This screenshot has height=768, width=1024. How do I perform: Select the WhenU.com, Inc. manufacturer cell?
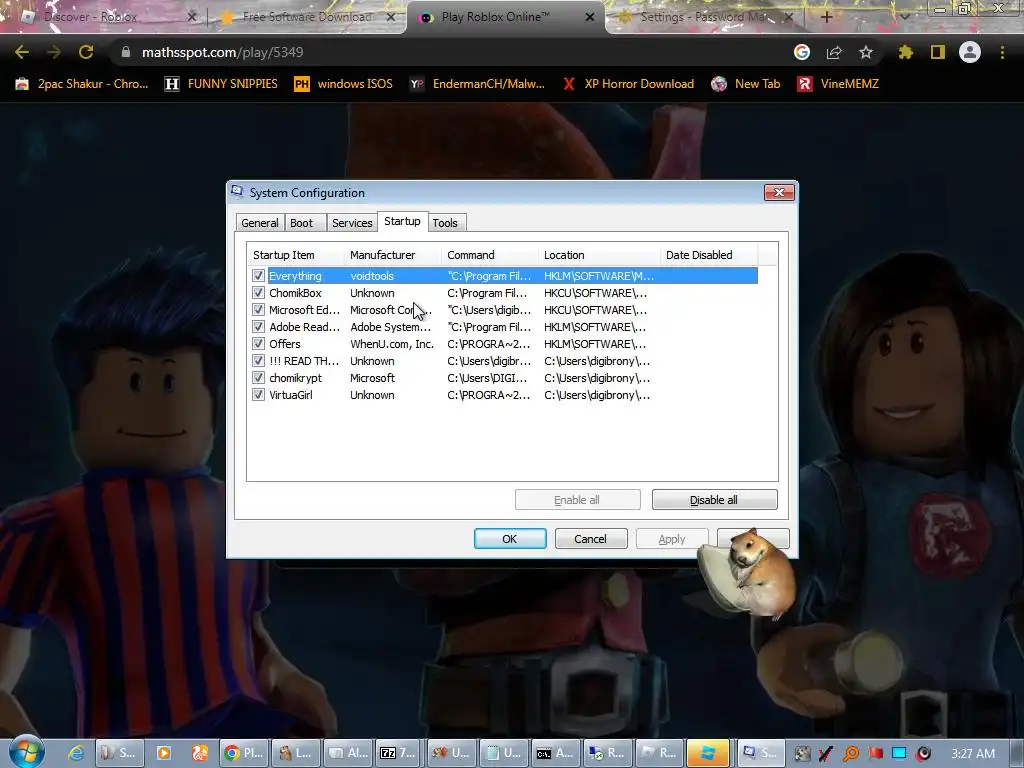[x=392, y=344]
